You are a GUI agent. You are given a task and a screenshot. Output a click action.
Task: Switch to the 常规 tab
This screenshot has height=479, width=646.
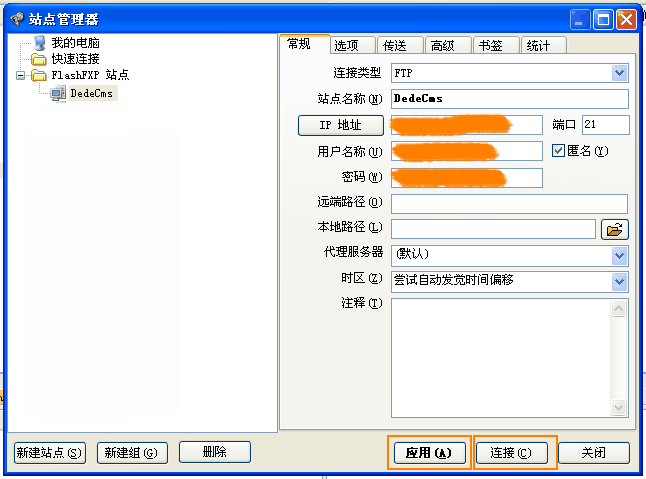click(x=305, y=44)
